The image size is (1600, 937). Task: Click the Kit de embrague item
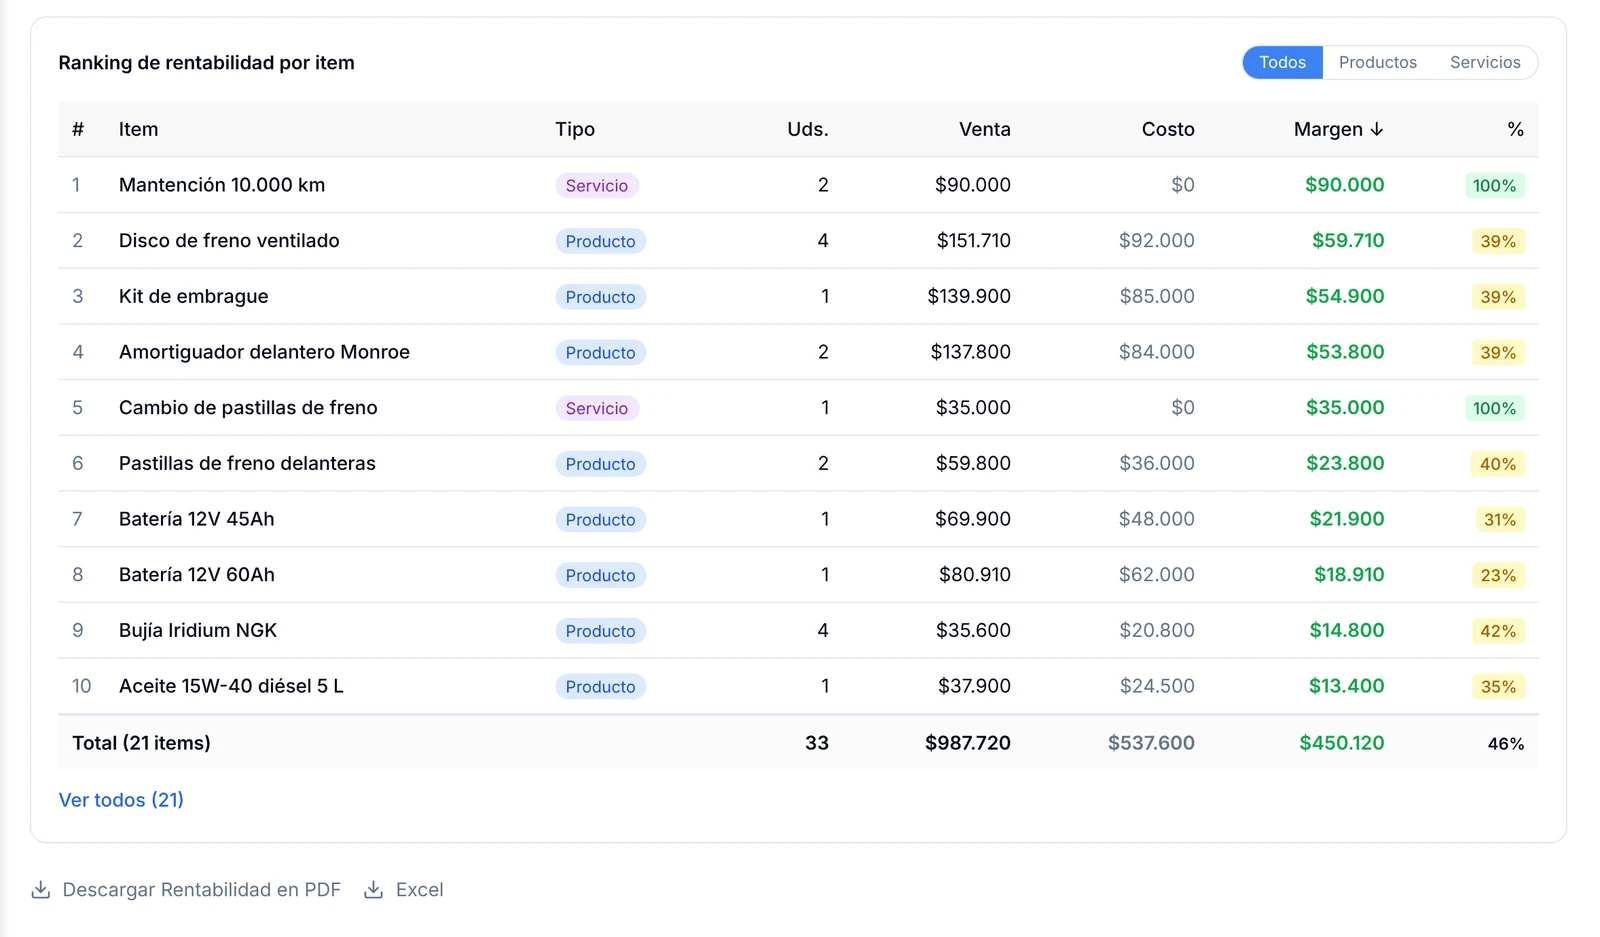click(194, 296)
